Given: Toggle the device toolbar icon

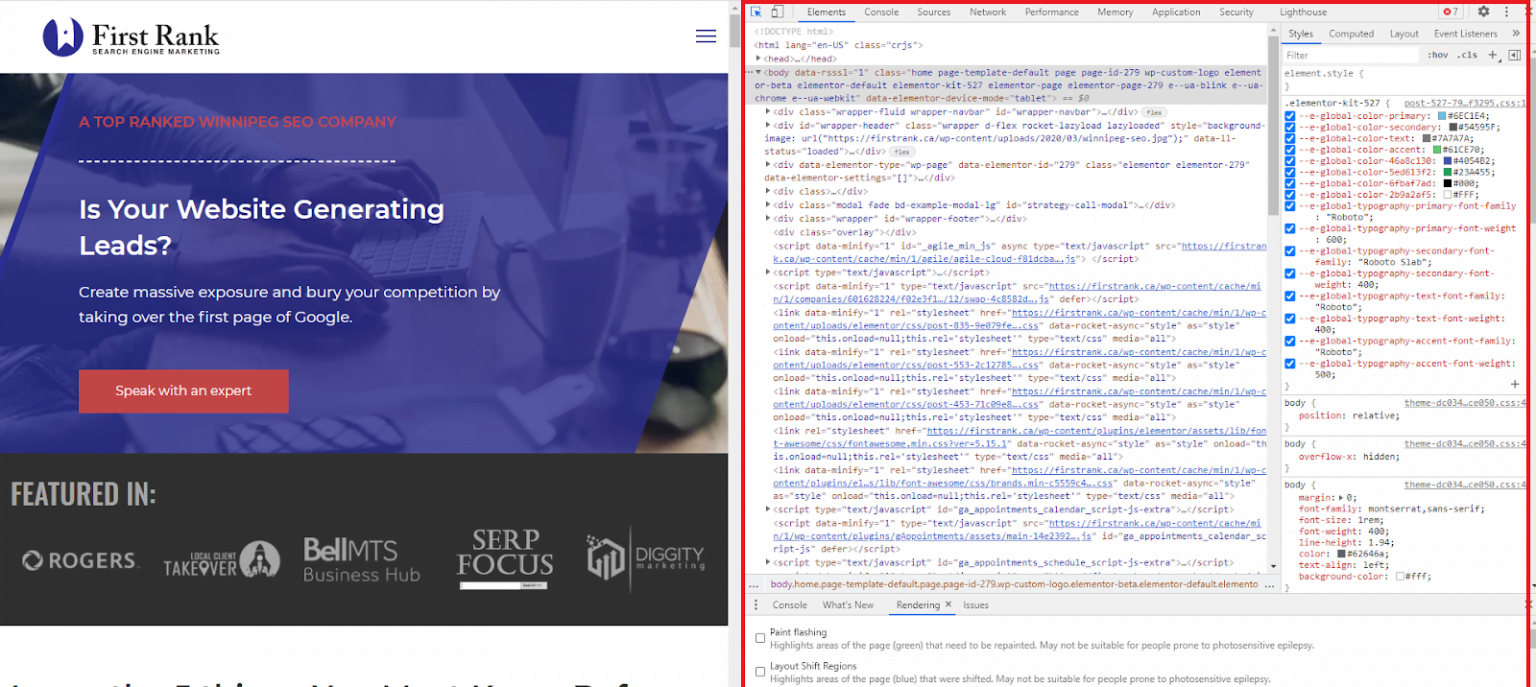Looking at the screenshot, I should click(778, 12).
